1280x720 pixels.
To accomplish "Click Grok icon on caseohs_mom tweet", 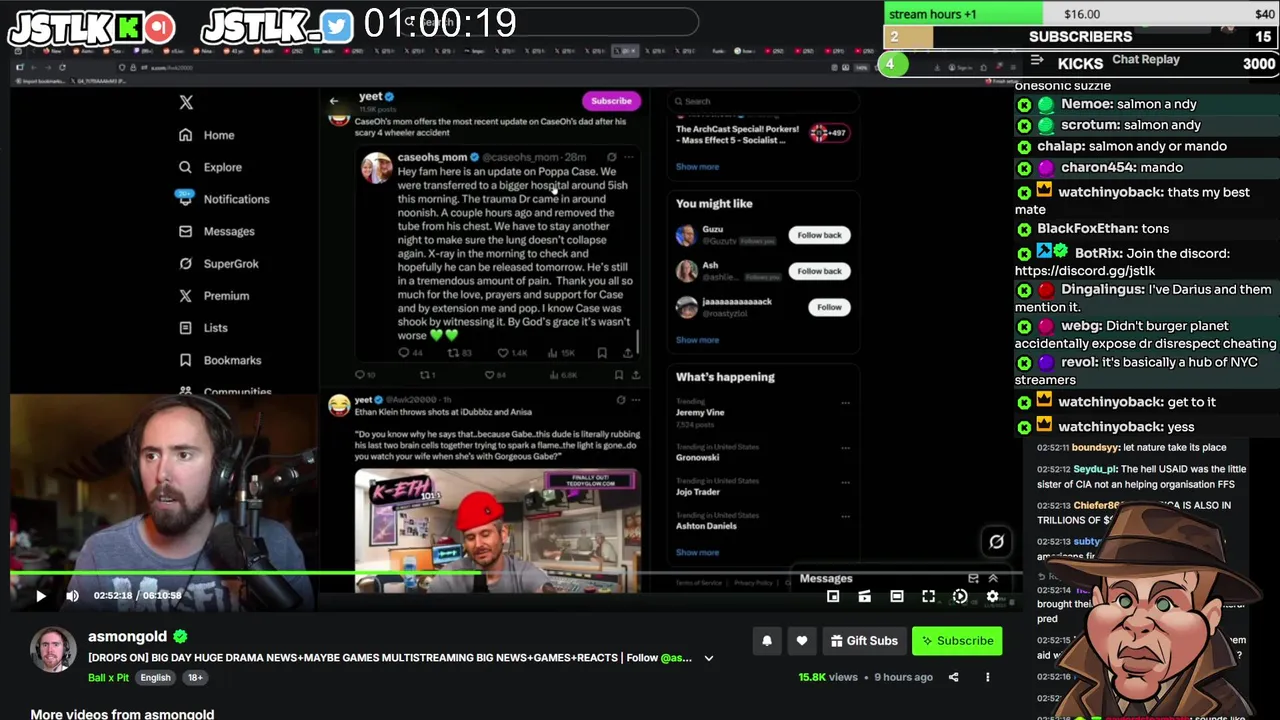I will [611, 157].
